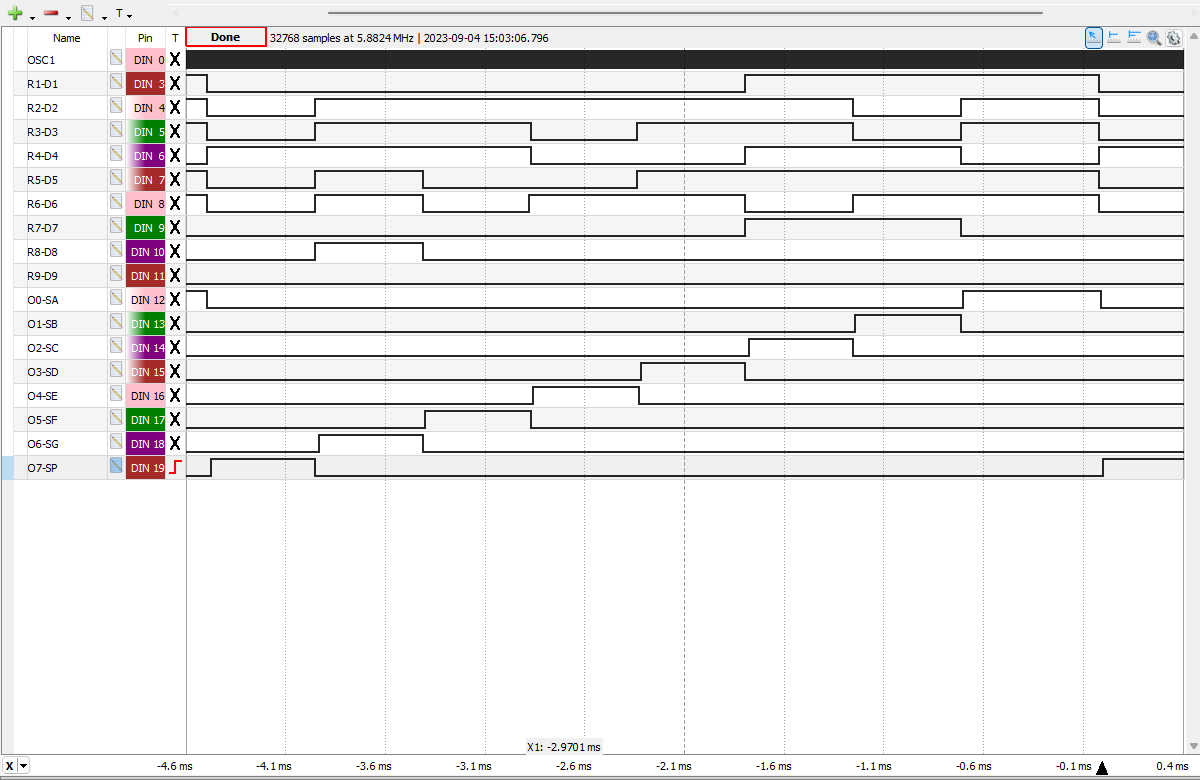
Task: Activate the dual marker measurement tool
Action: [1134, 37]
